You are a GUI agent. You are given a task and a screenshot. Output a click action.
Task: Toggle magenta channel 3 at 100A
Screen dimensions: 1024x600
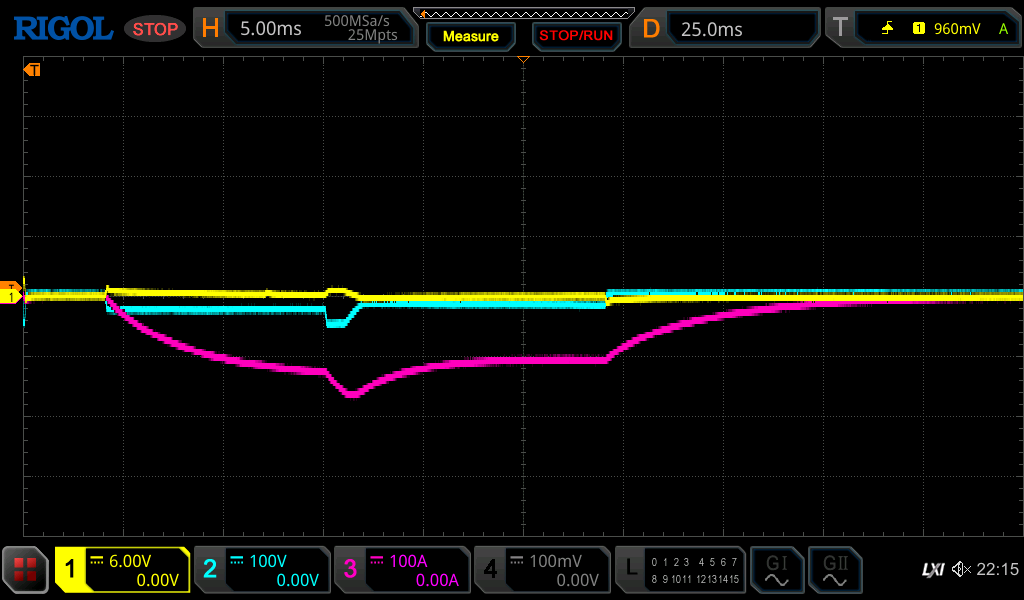[402, 570]
